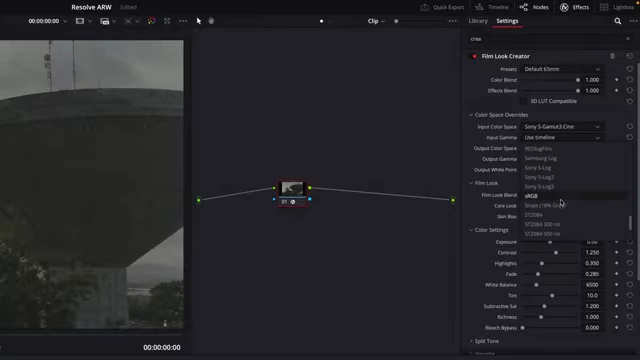Click the node graph source output dot
640x360 pixels.
(x=198, y=200)
